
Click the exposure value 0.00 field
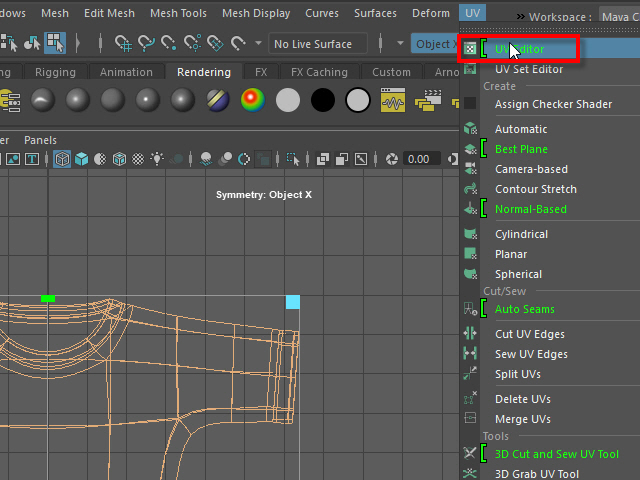click(x=418, y=159)
